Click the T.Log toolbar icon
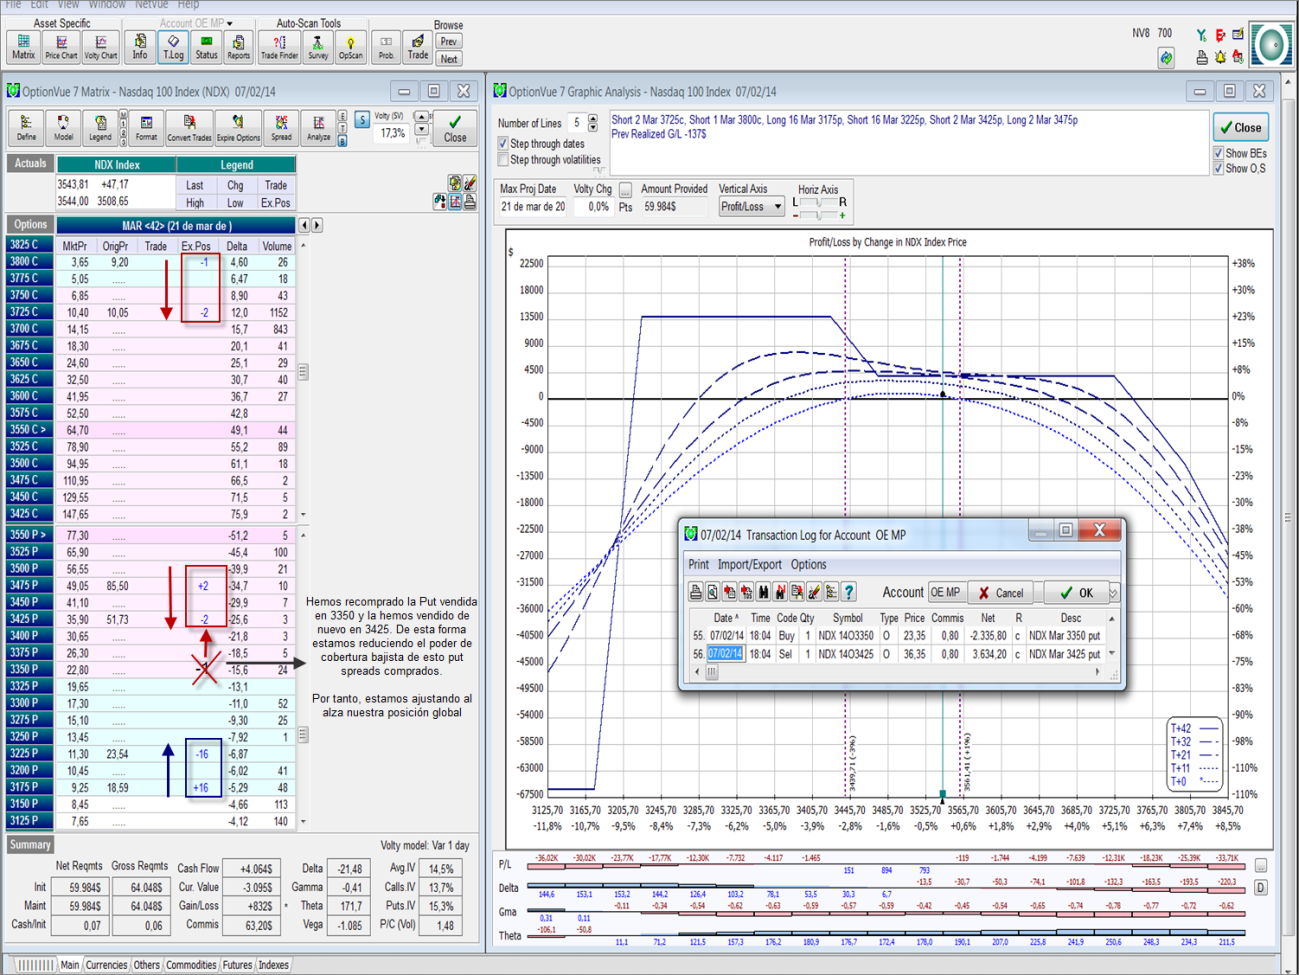Viewport: 1299px width, 975px height. 173,46
